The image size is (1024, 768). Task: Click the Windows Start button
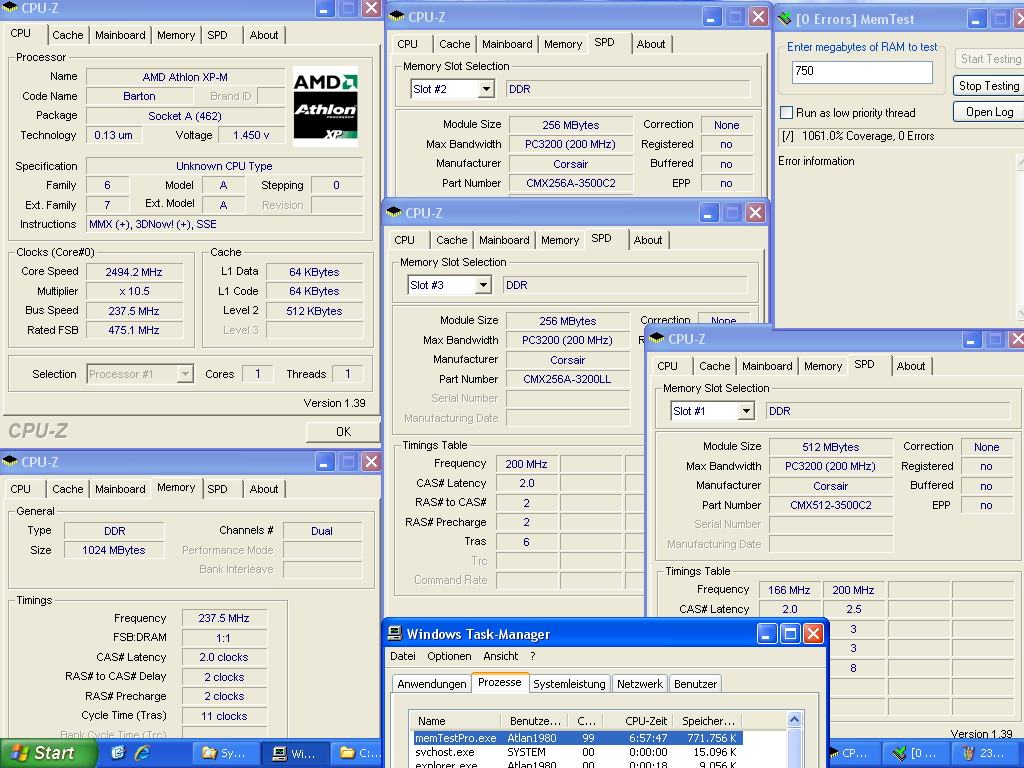[47, 753]
